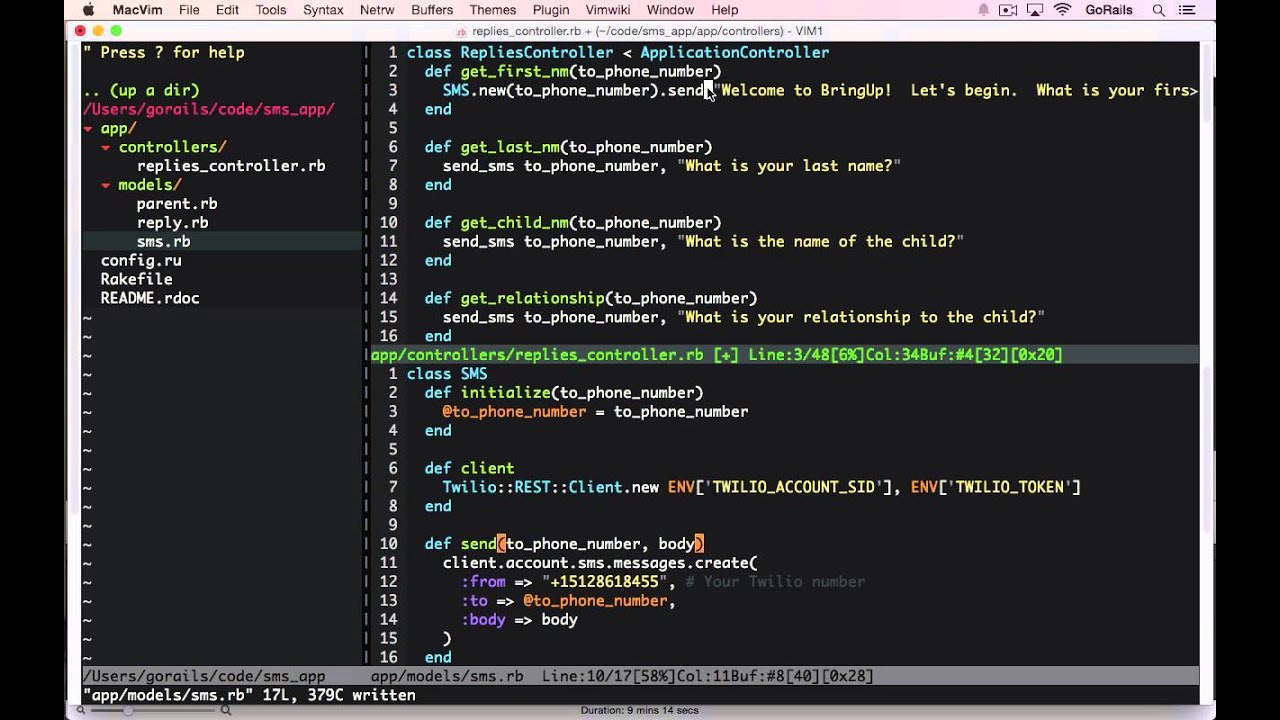
Task: Open the Buffers menu
Action: [432, 10]
